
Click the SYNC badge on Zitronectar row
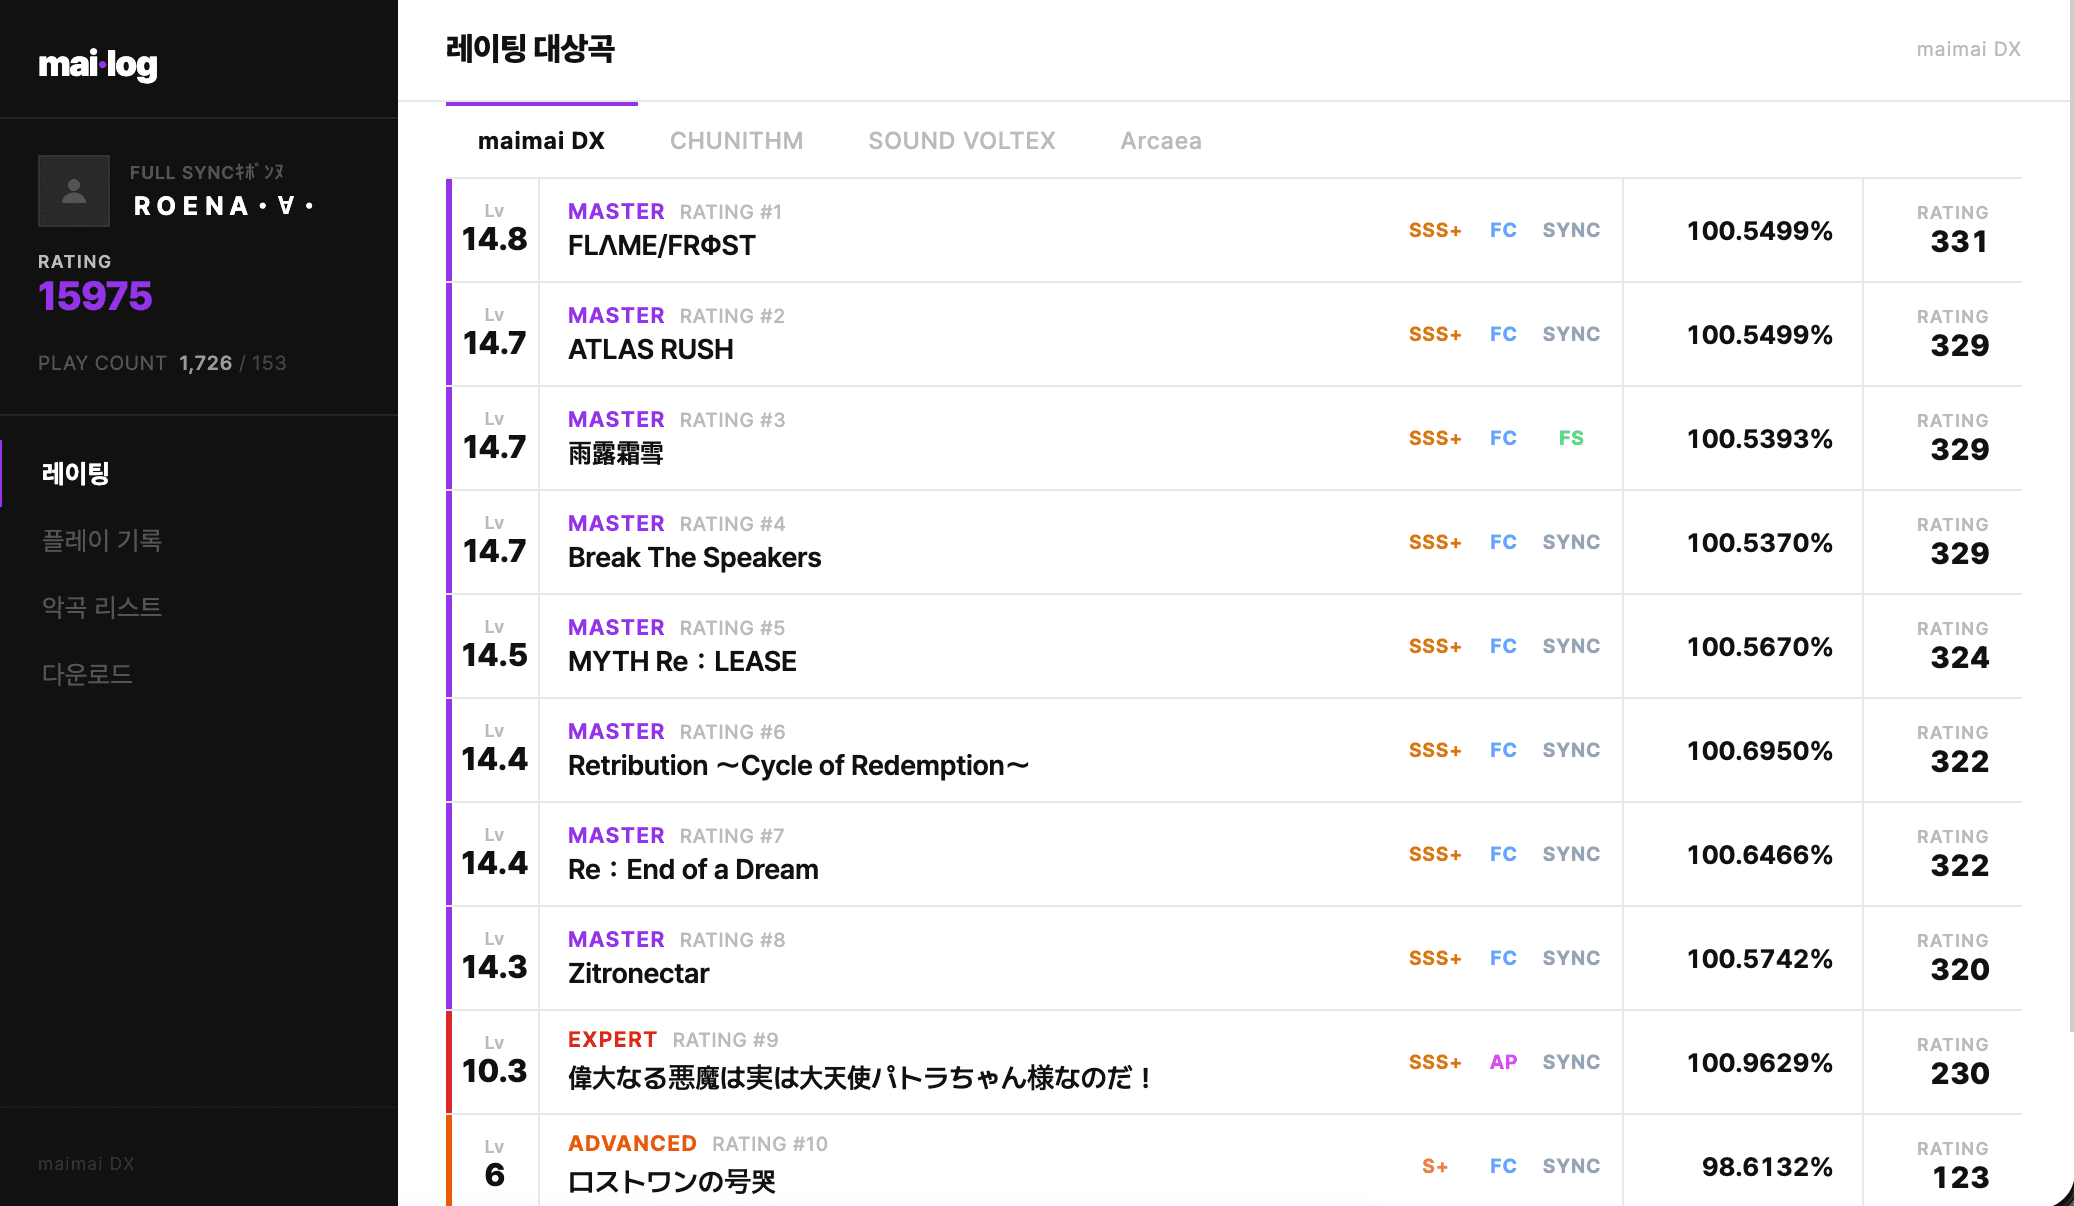tap(1571, 958)
